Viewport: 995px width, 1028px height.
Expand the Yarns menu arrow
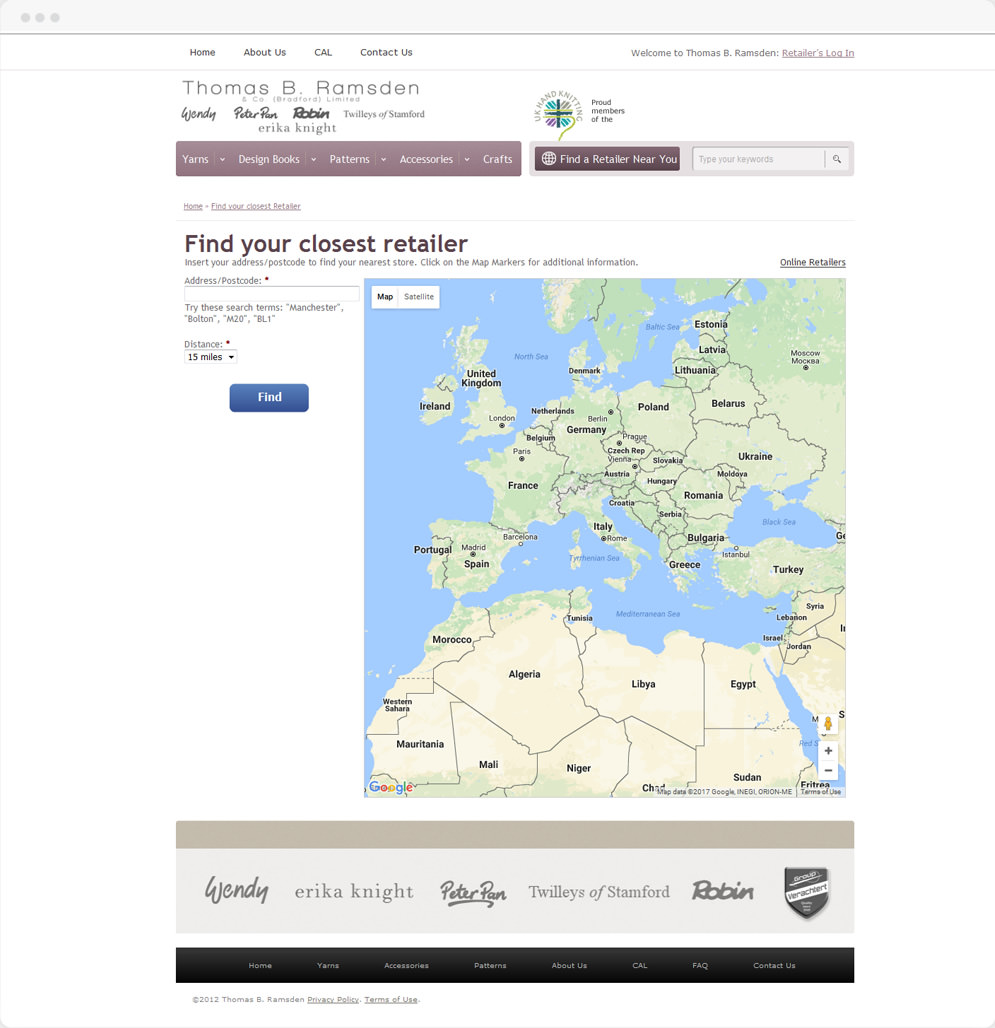222,159
